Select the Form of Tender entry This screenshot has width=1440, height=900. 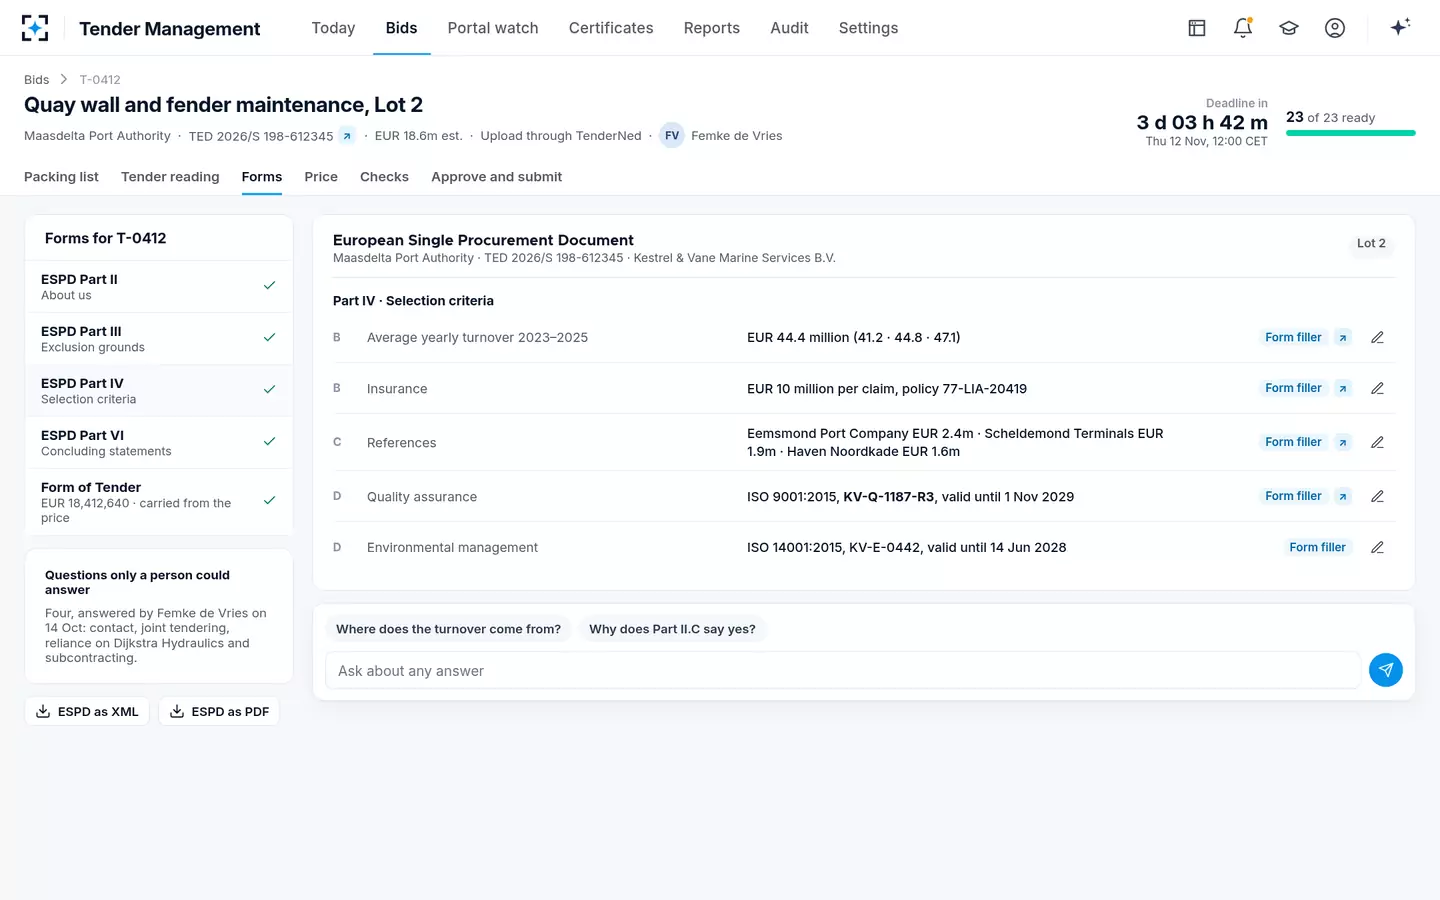[x=159, y=502]
